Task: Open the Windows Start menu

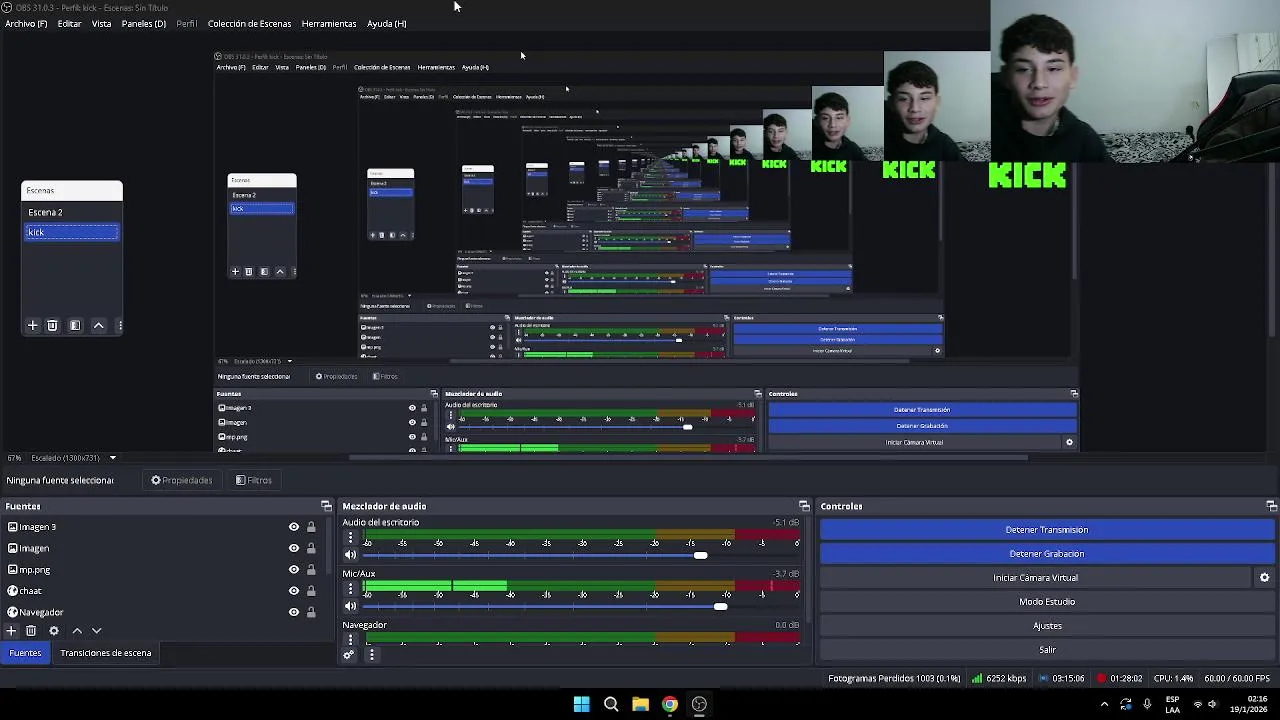Action: tap(581, 704)
